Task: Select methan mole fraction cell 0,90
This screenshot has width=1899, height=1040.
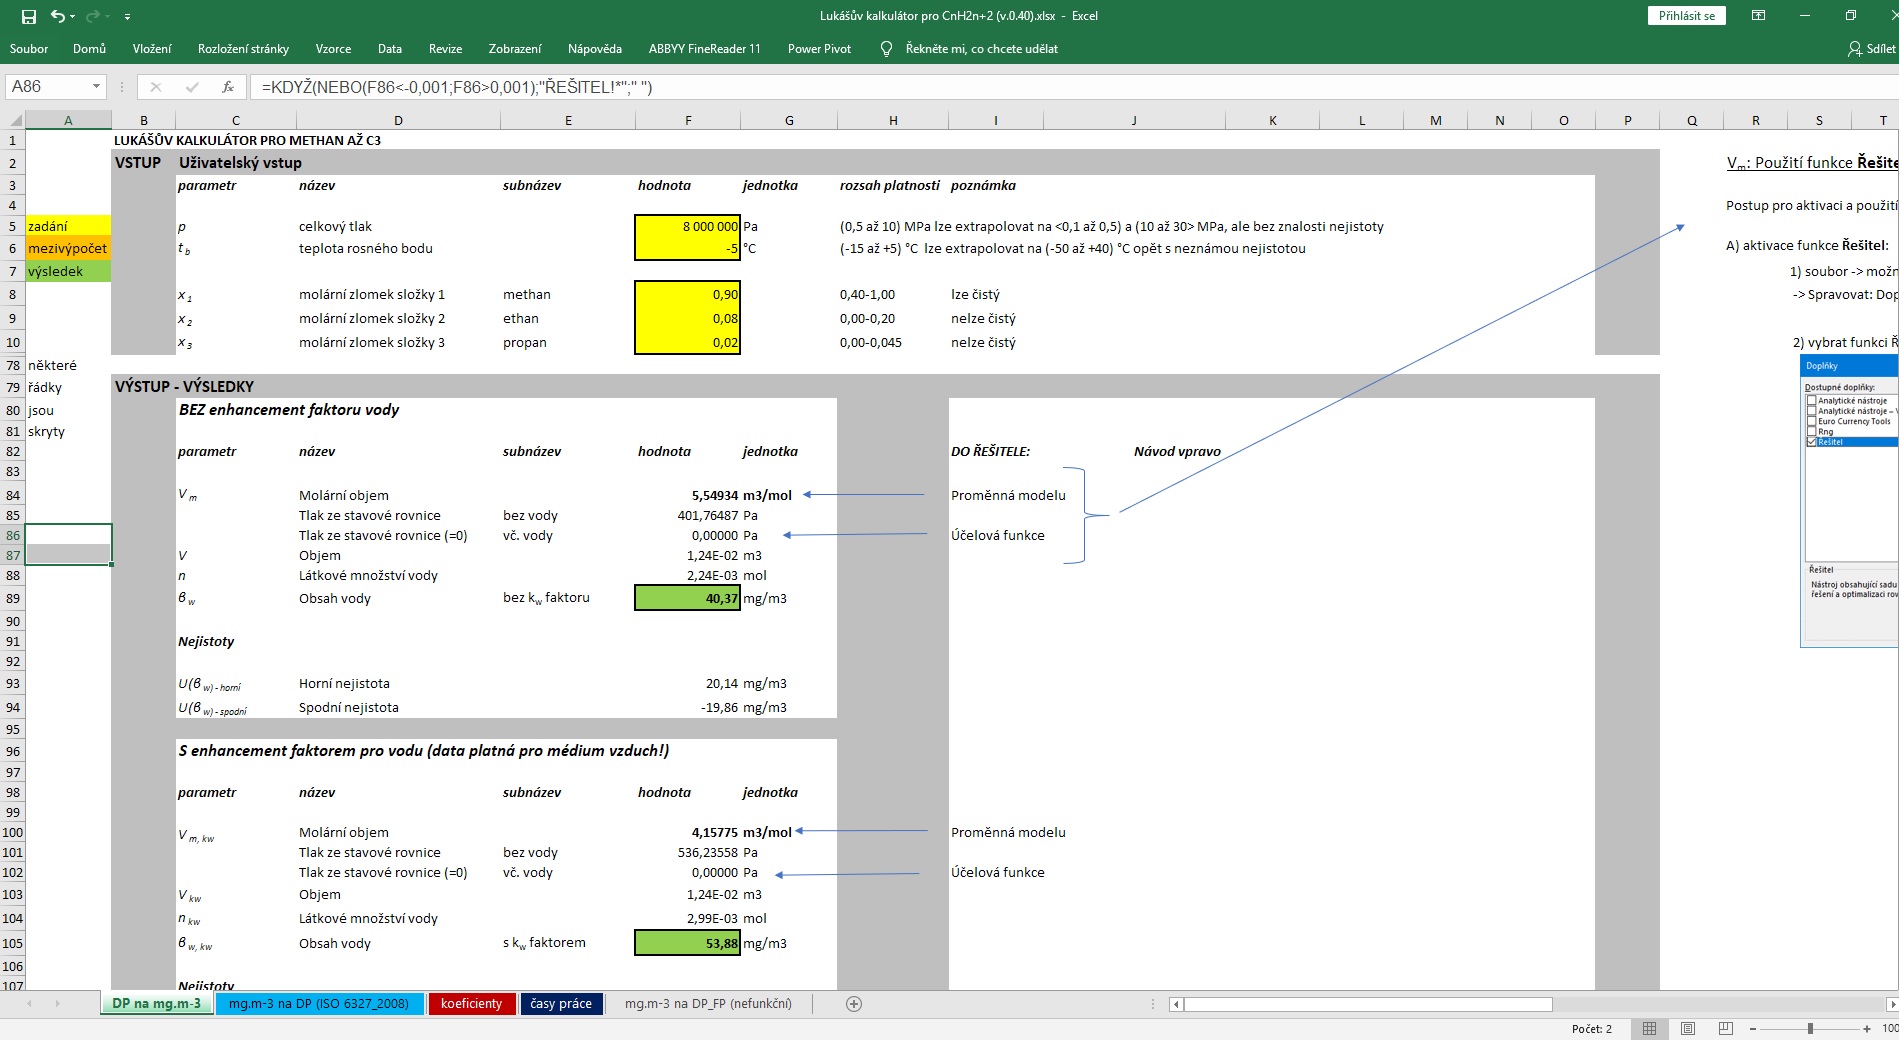Action: tap(687, 294)
